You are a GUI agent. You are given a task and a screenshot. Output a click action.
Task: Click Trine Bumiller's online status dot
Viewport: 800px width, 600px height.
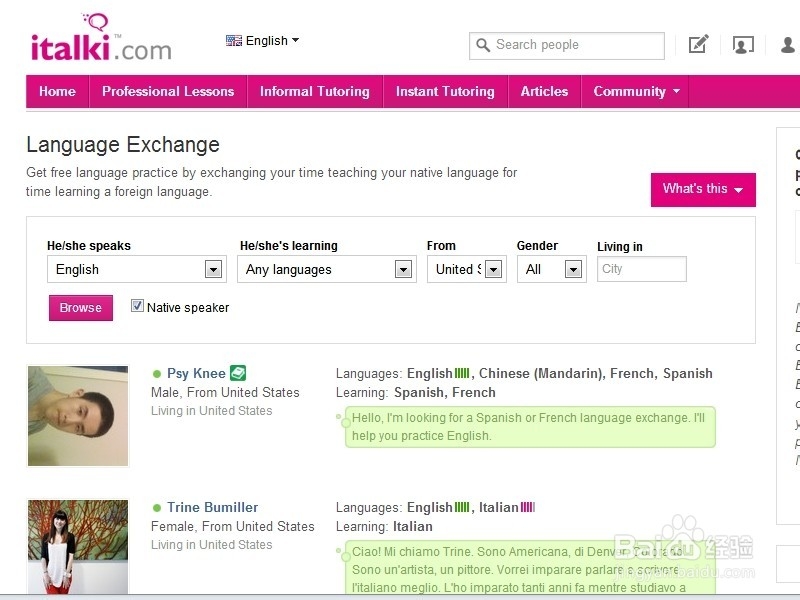tap(157, 508)
